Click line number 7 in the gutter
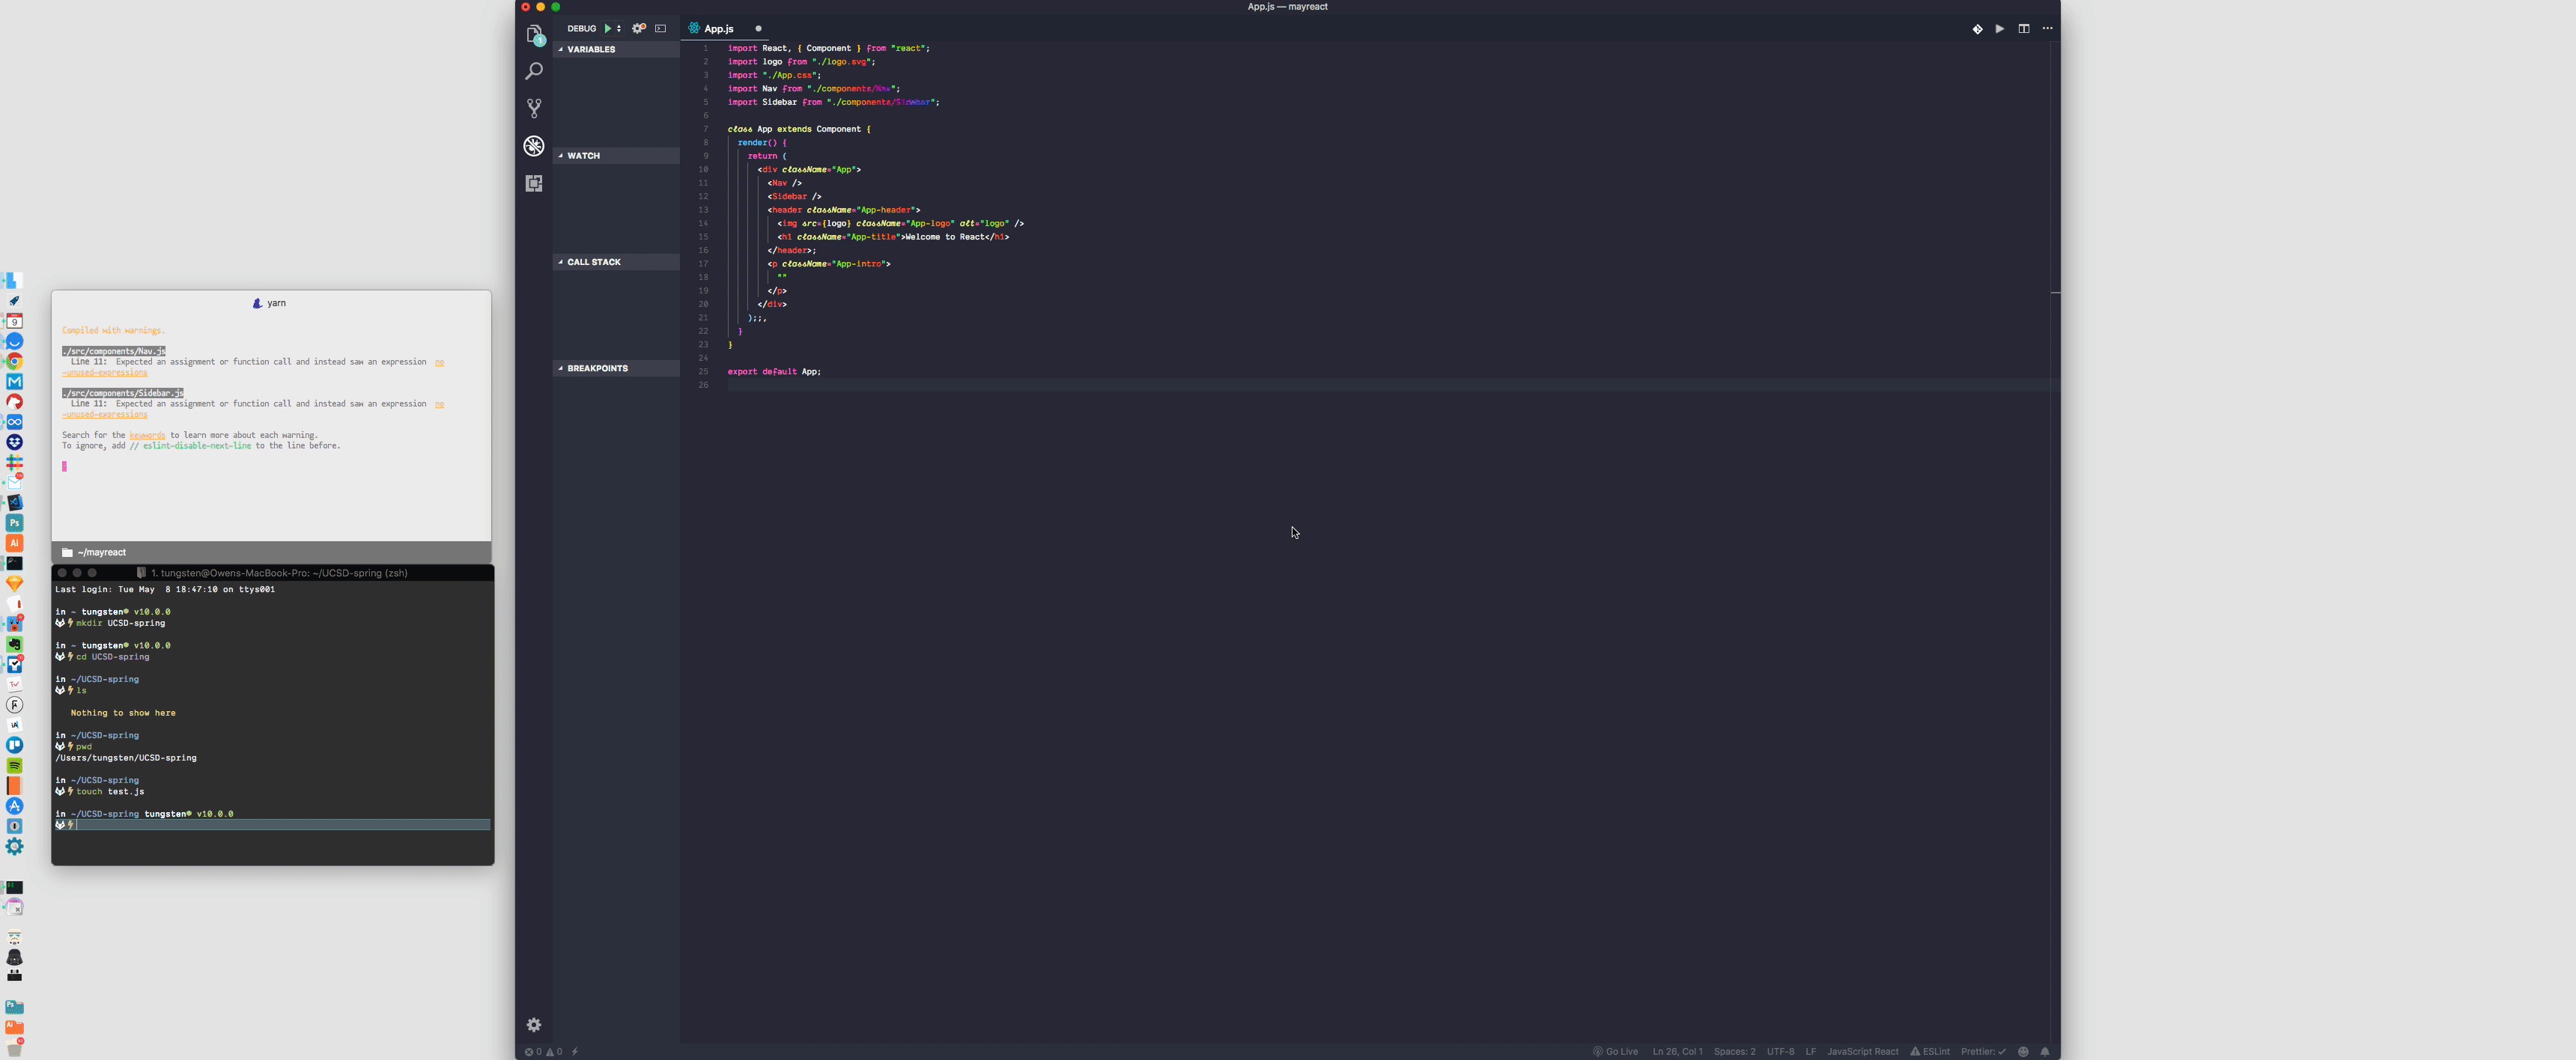2576x1060 pixels. [705, 129]
